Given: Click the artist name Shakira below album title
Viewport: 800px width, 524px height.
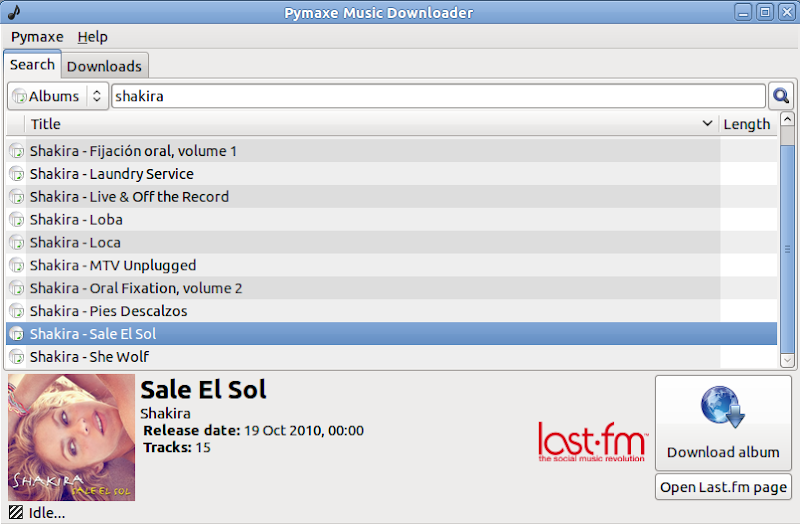Looking at the screenshot, I should 165,413.
